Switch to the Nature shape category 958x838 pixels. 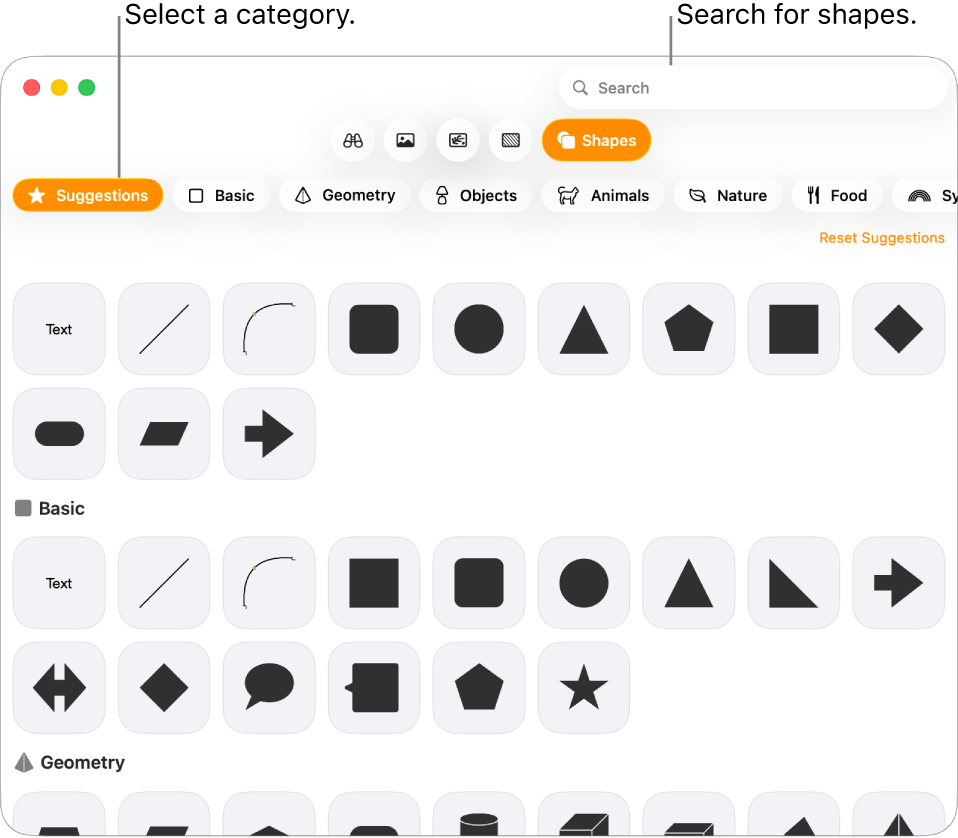[x=727, y=195]
